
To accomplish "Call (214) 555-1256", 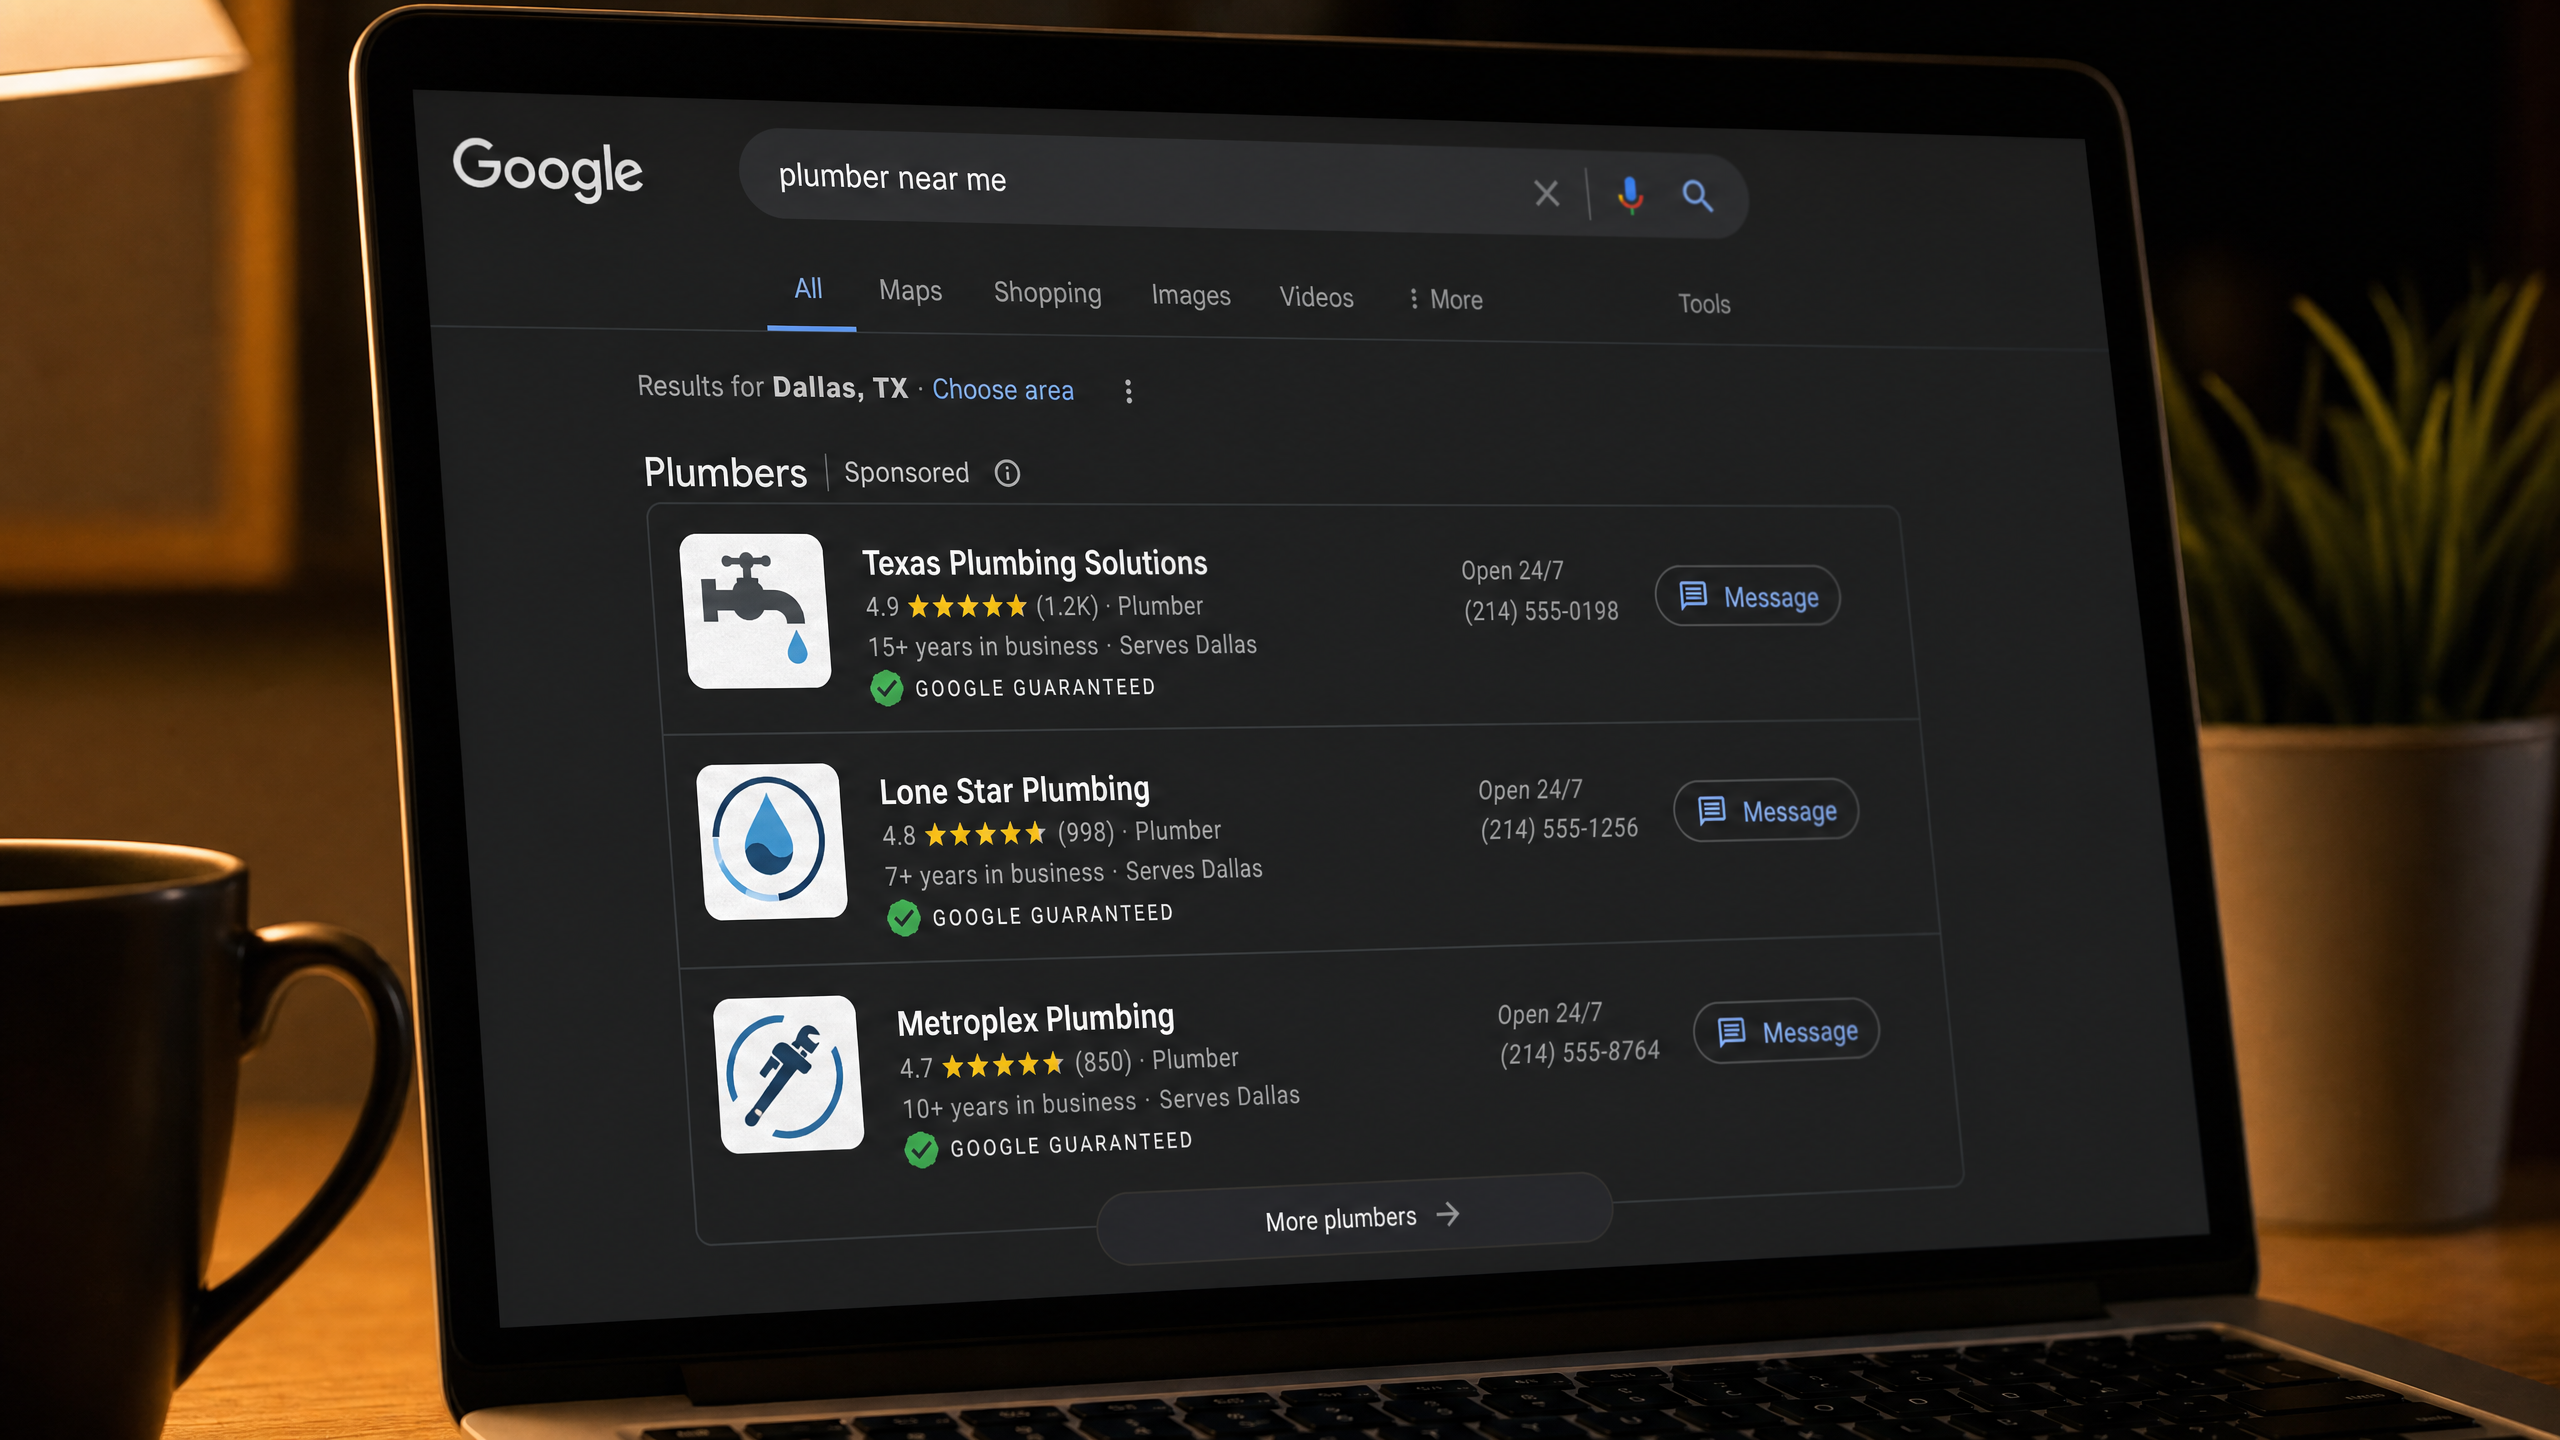I will [1559, 829].
